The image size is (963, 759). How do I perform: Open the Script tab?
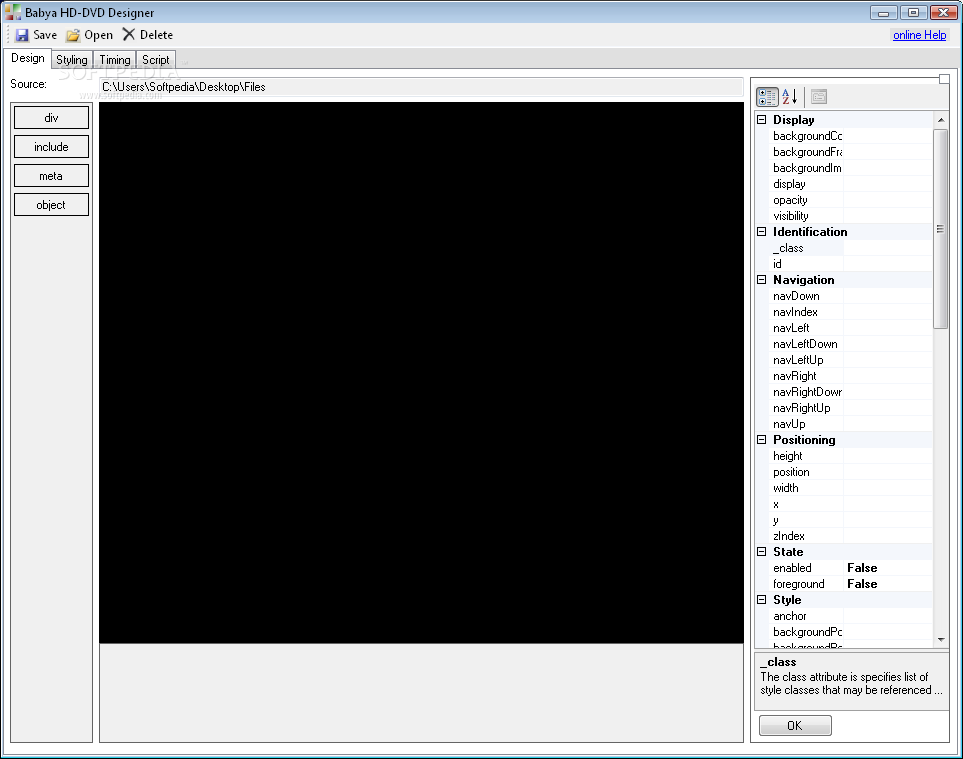click(155, 60)
